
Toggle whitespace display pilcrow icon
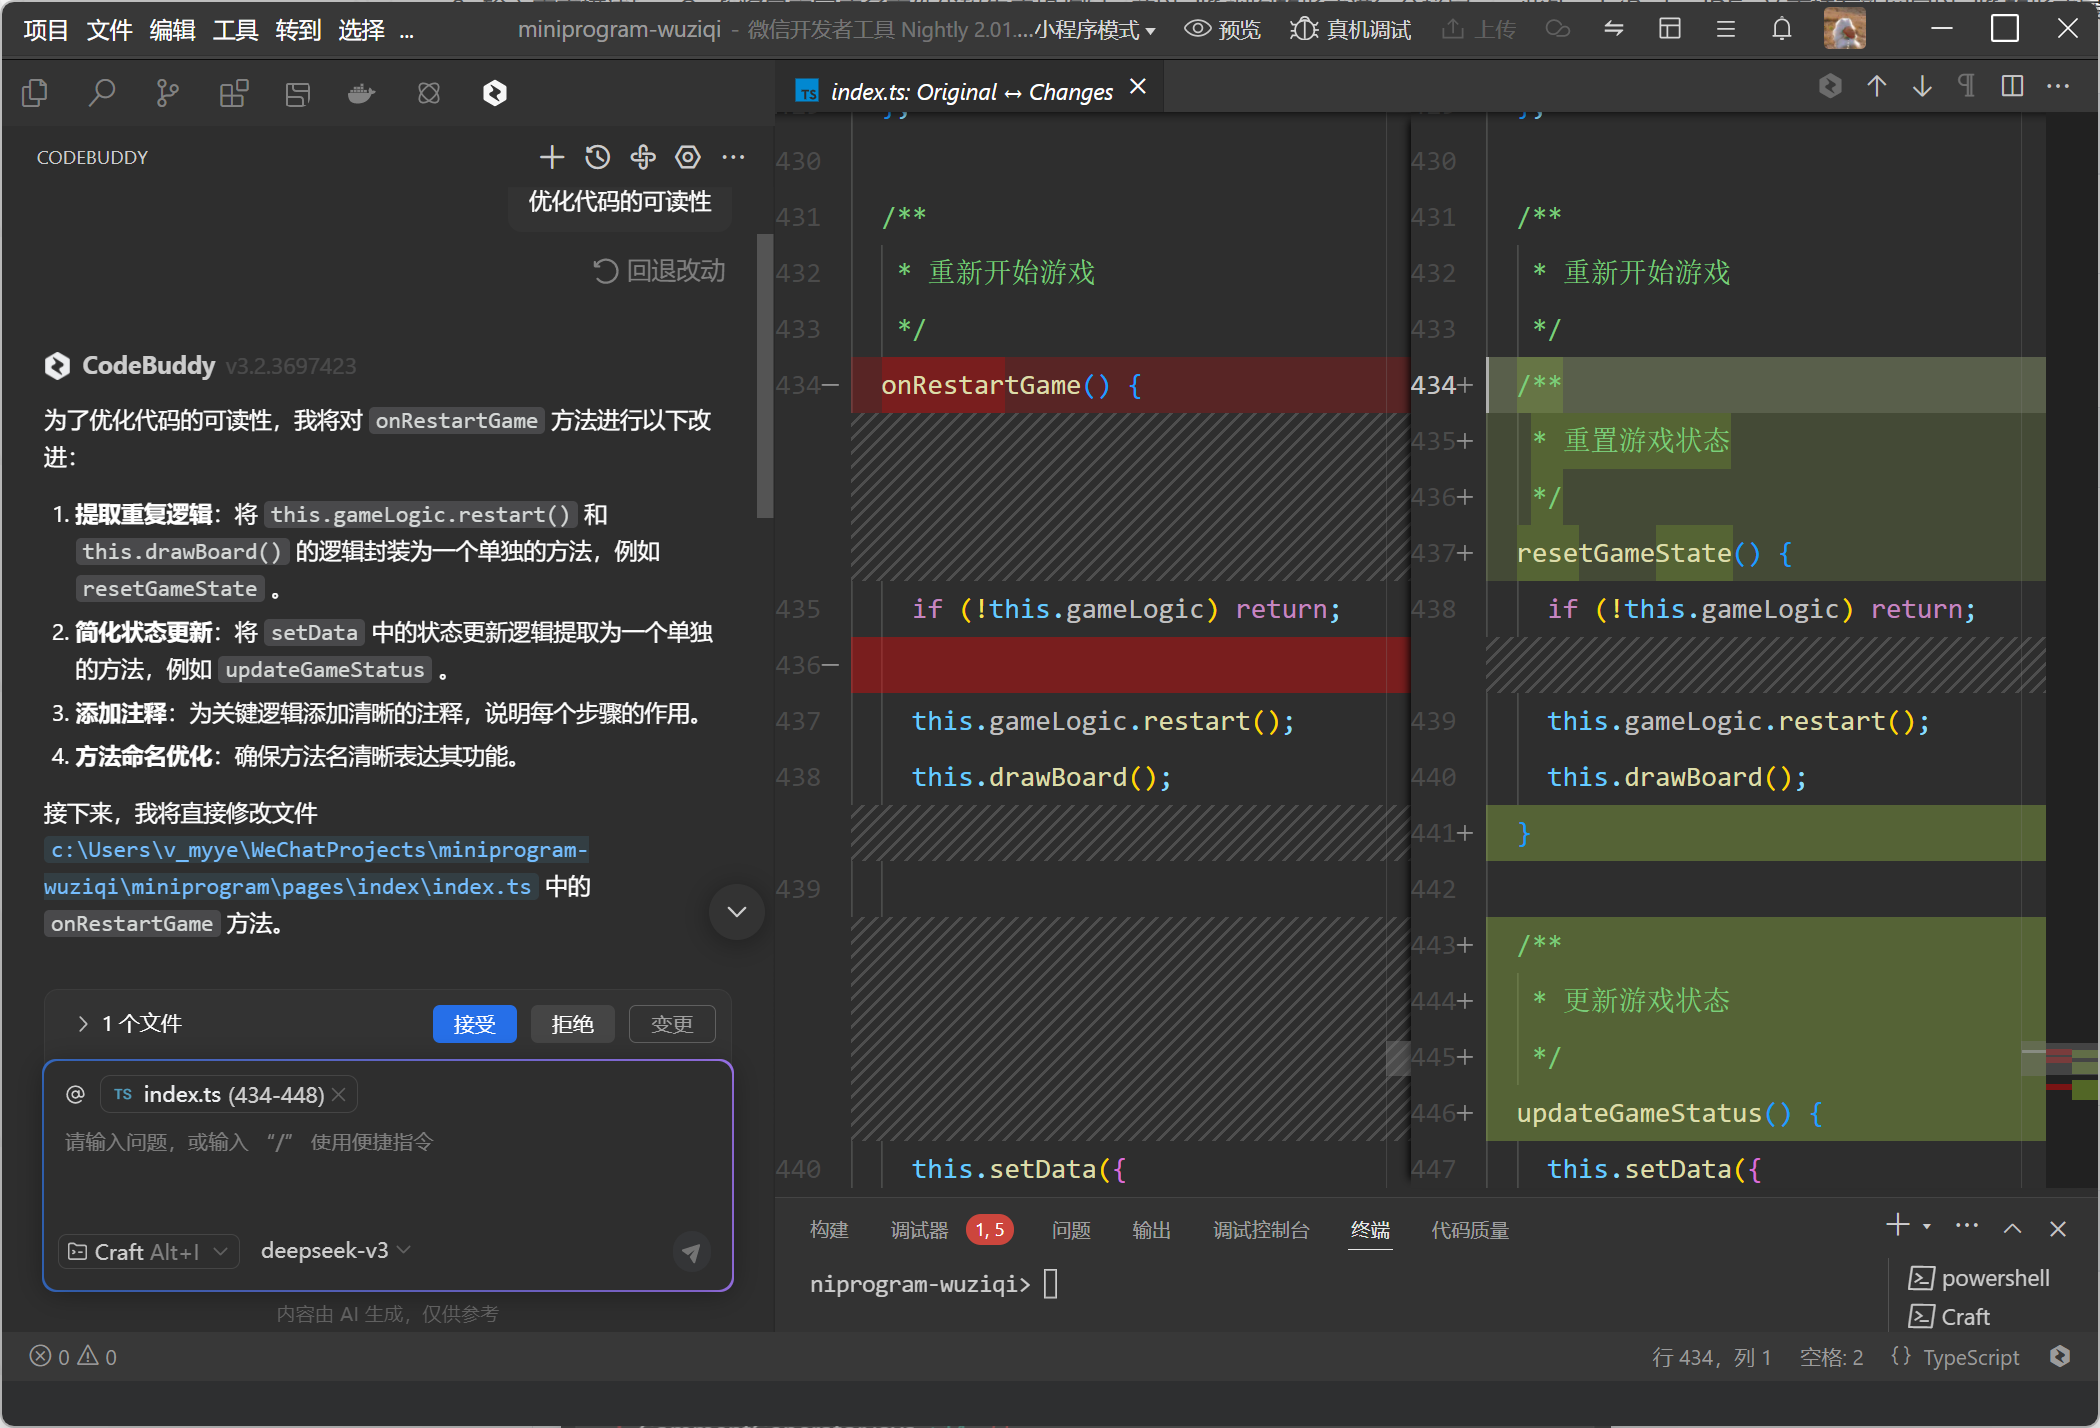pyautogui.click(x=1966, y=87)
